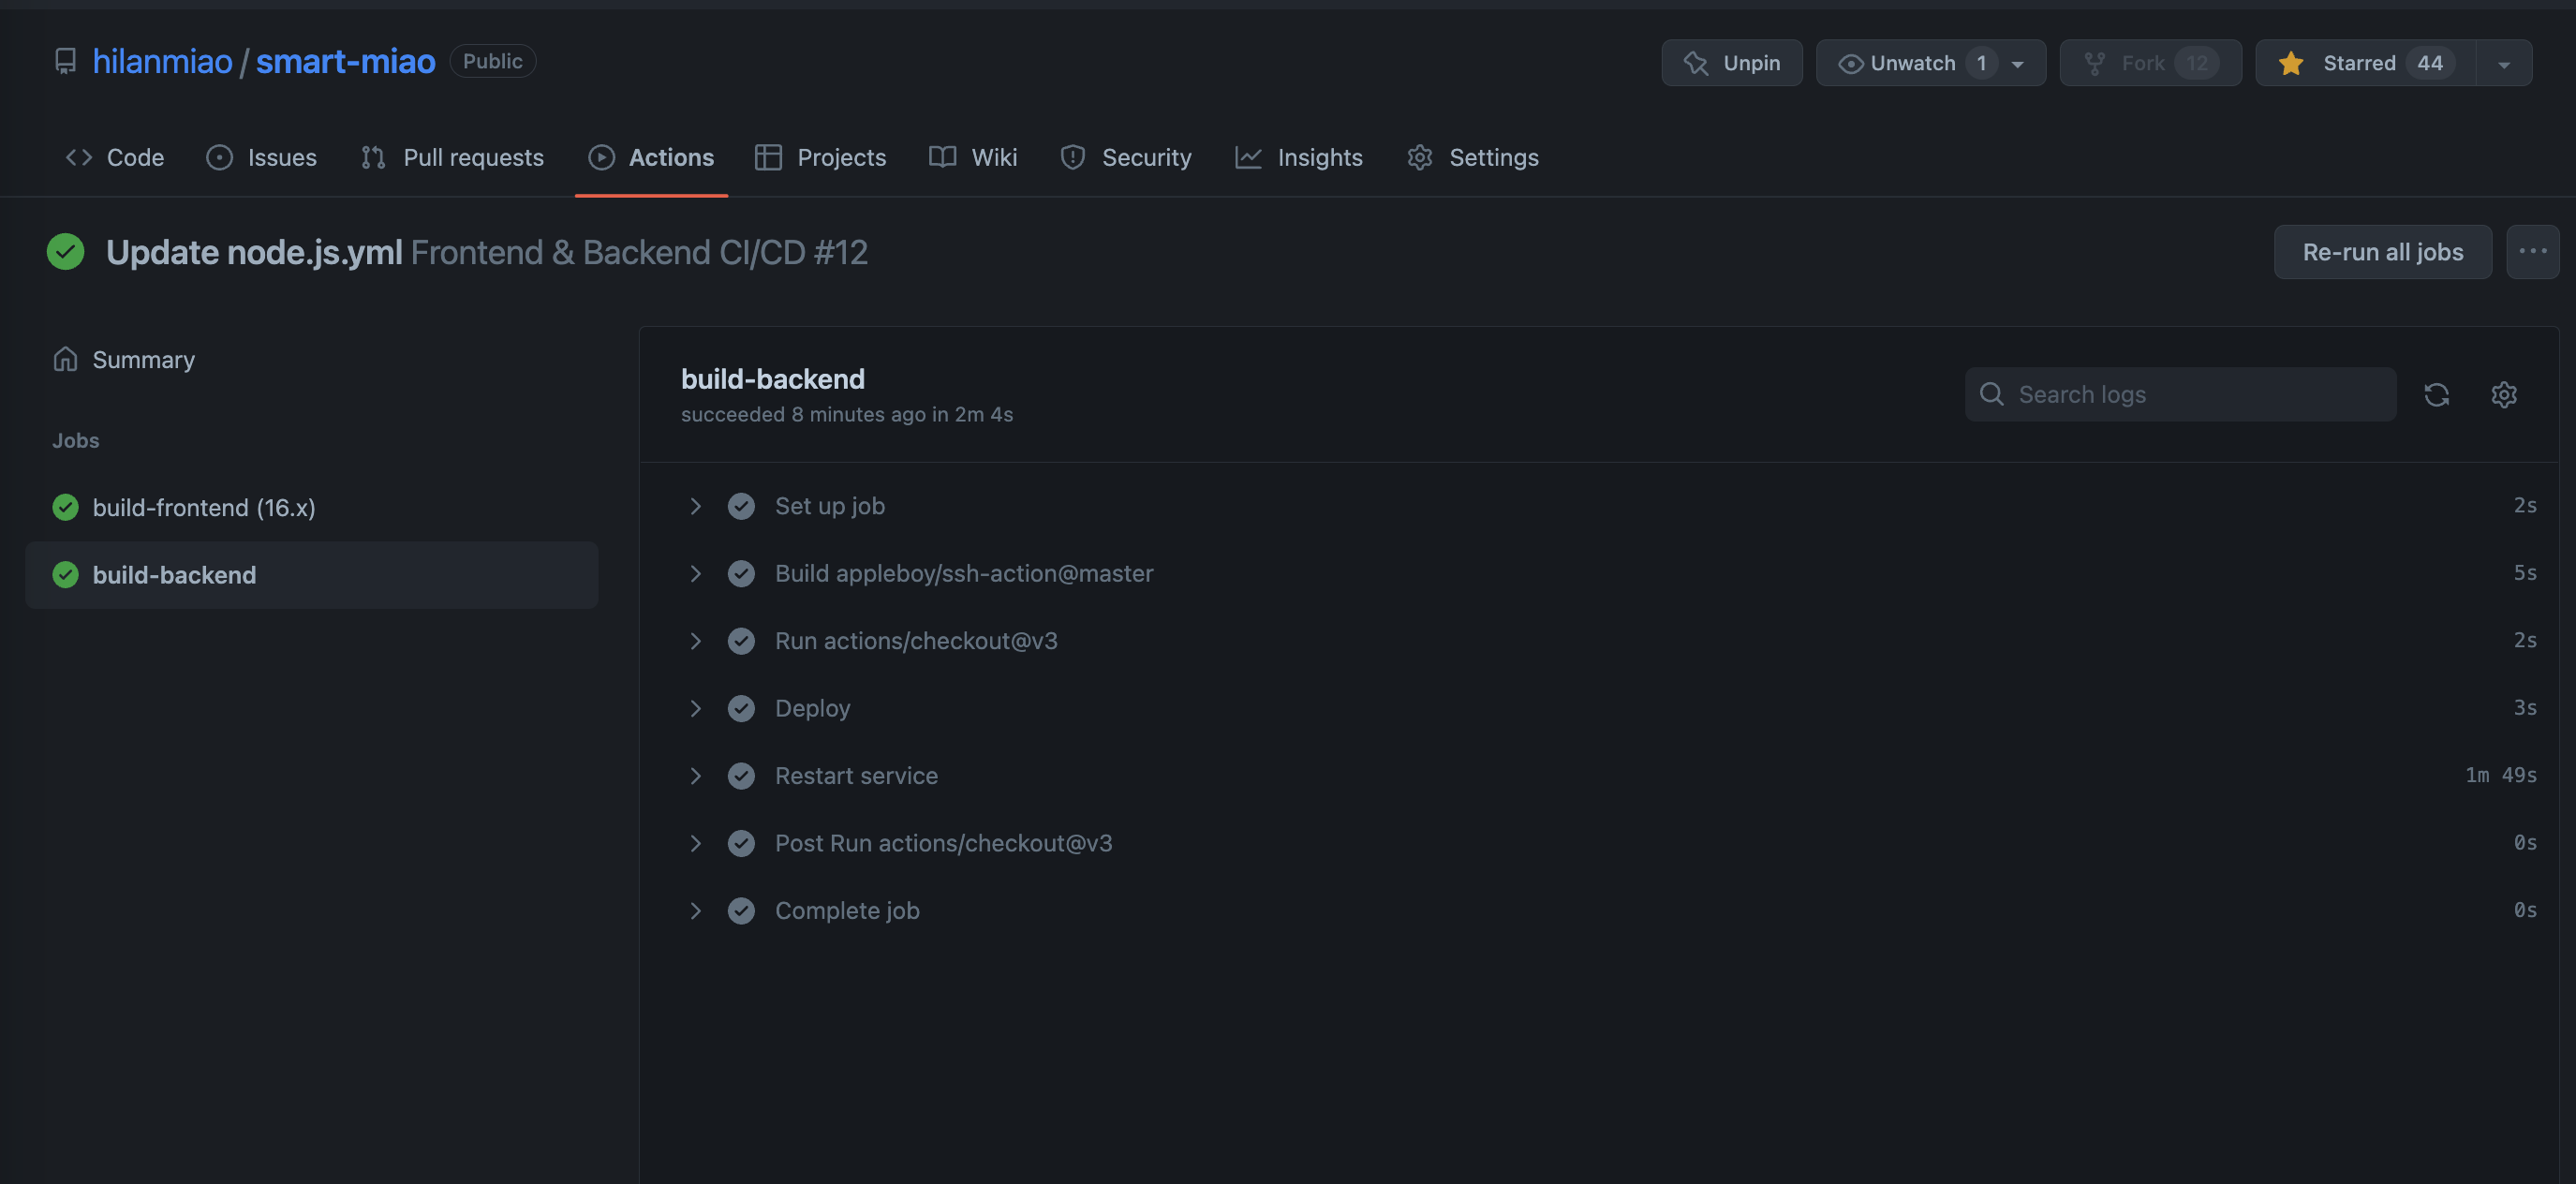Expand the Deploy step chevron
Image resolution: width=2576 pixels, height=1184 pixels.
point(695,708)
